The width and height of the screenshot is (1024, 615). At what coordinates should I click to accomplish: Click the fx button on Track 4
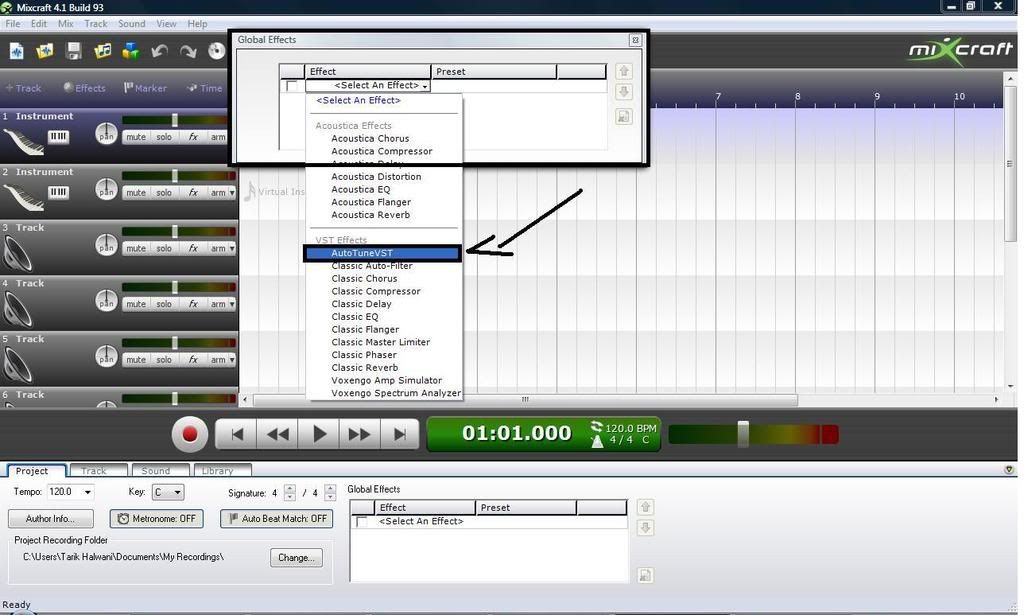[193, 304]
